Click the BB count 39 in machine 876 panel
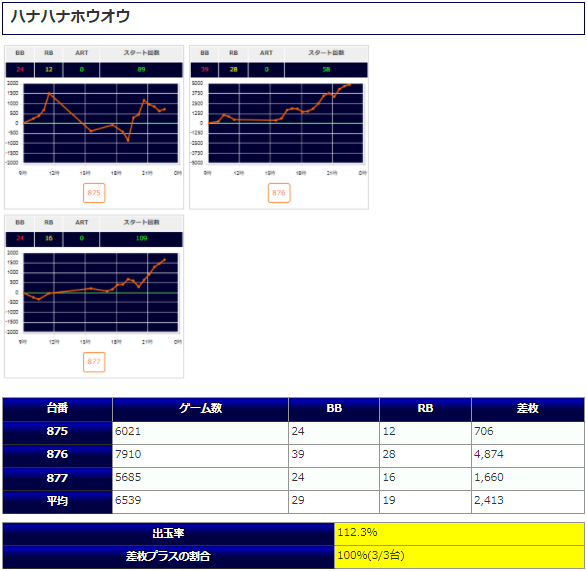 click(205, 70)
